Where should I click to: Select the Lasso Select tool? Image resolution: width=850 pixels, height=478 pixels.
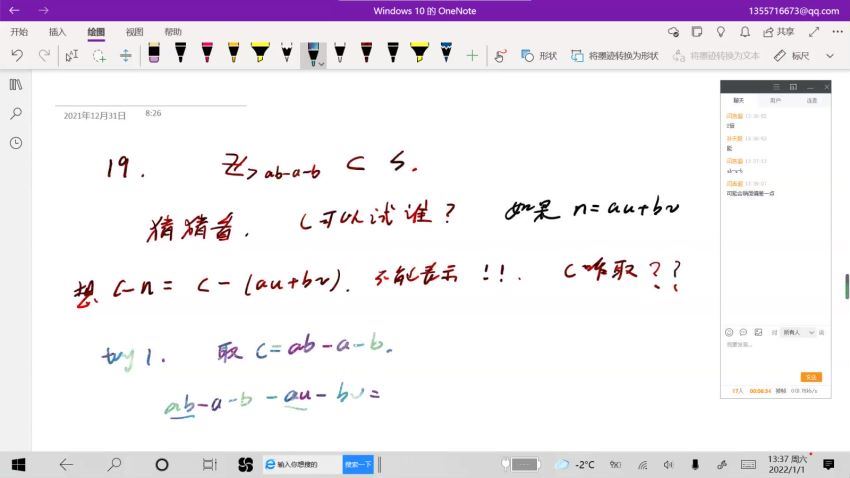[99, 56]
